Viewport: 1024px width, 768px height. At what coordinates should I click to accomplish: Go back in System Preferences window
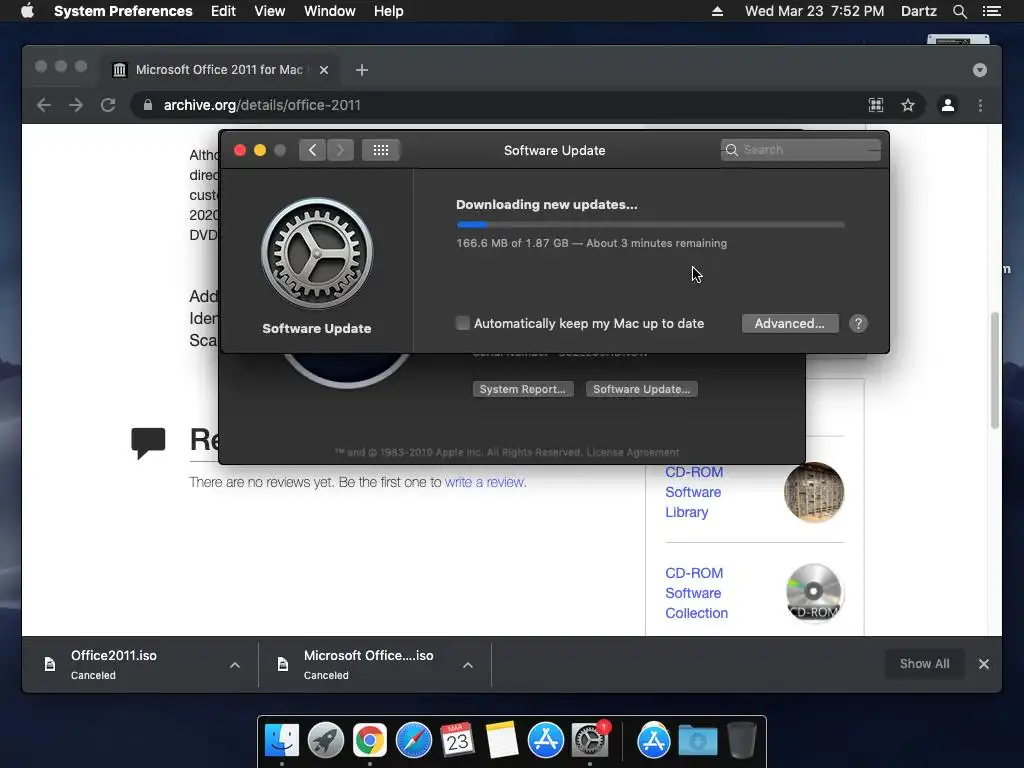click(313, 150)
